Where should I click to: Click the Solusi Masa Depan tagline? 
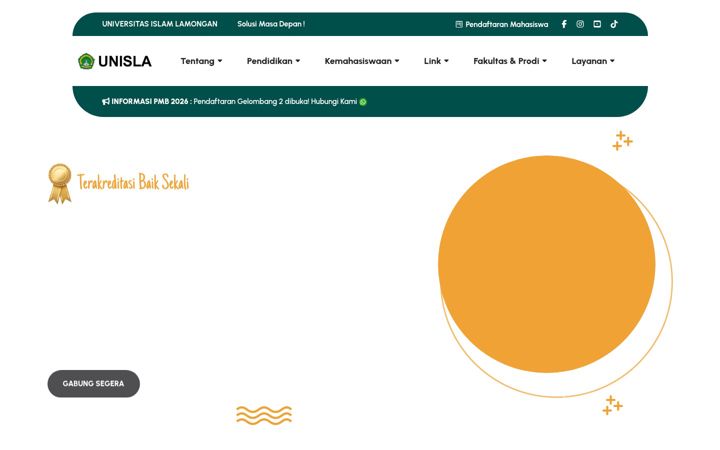coord(271,24)
